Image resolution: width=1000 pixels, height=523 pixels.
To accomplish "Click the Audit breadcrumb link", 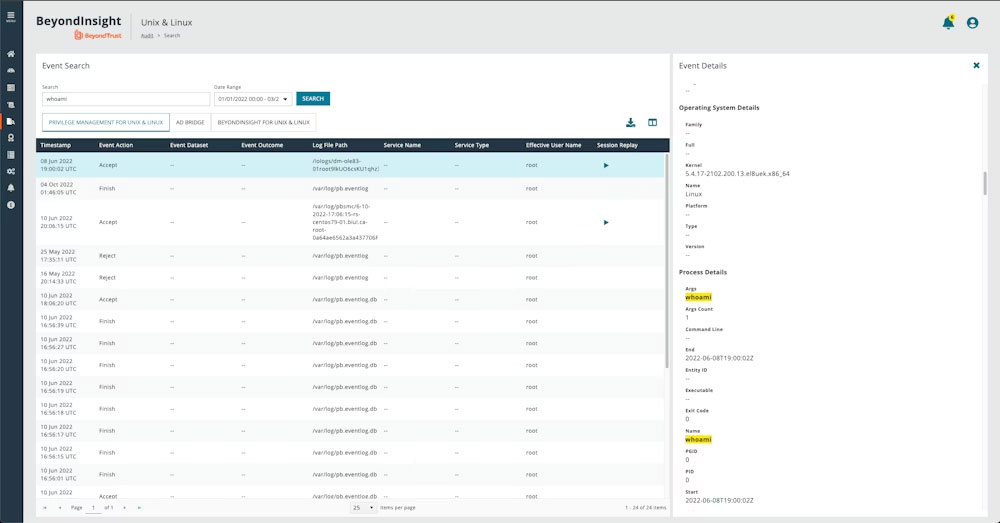I will tap(145, 35).
